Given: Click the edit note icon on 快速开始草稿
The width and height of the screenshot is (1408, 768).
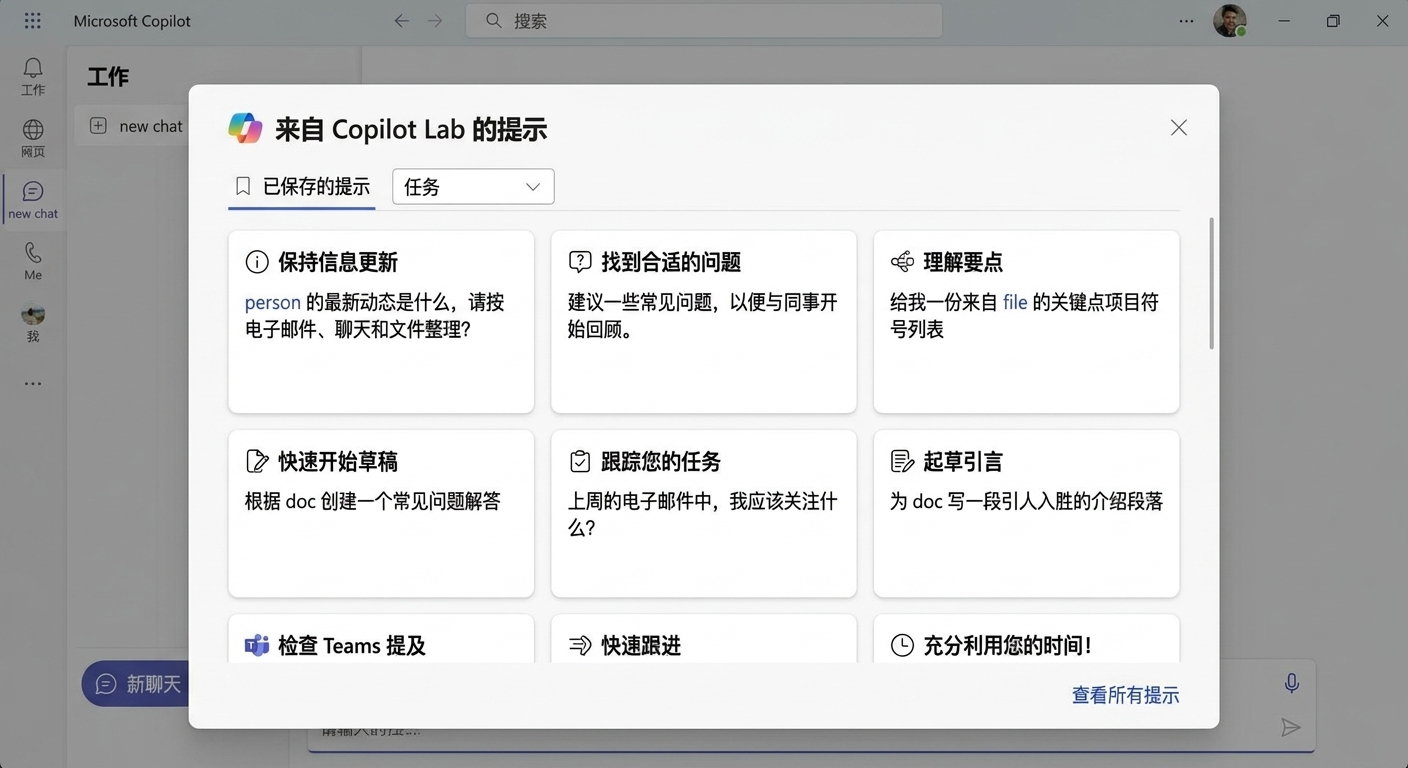Looking at the screenshot, I should coord(257,461).
